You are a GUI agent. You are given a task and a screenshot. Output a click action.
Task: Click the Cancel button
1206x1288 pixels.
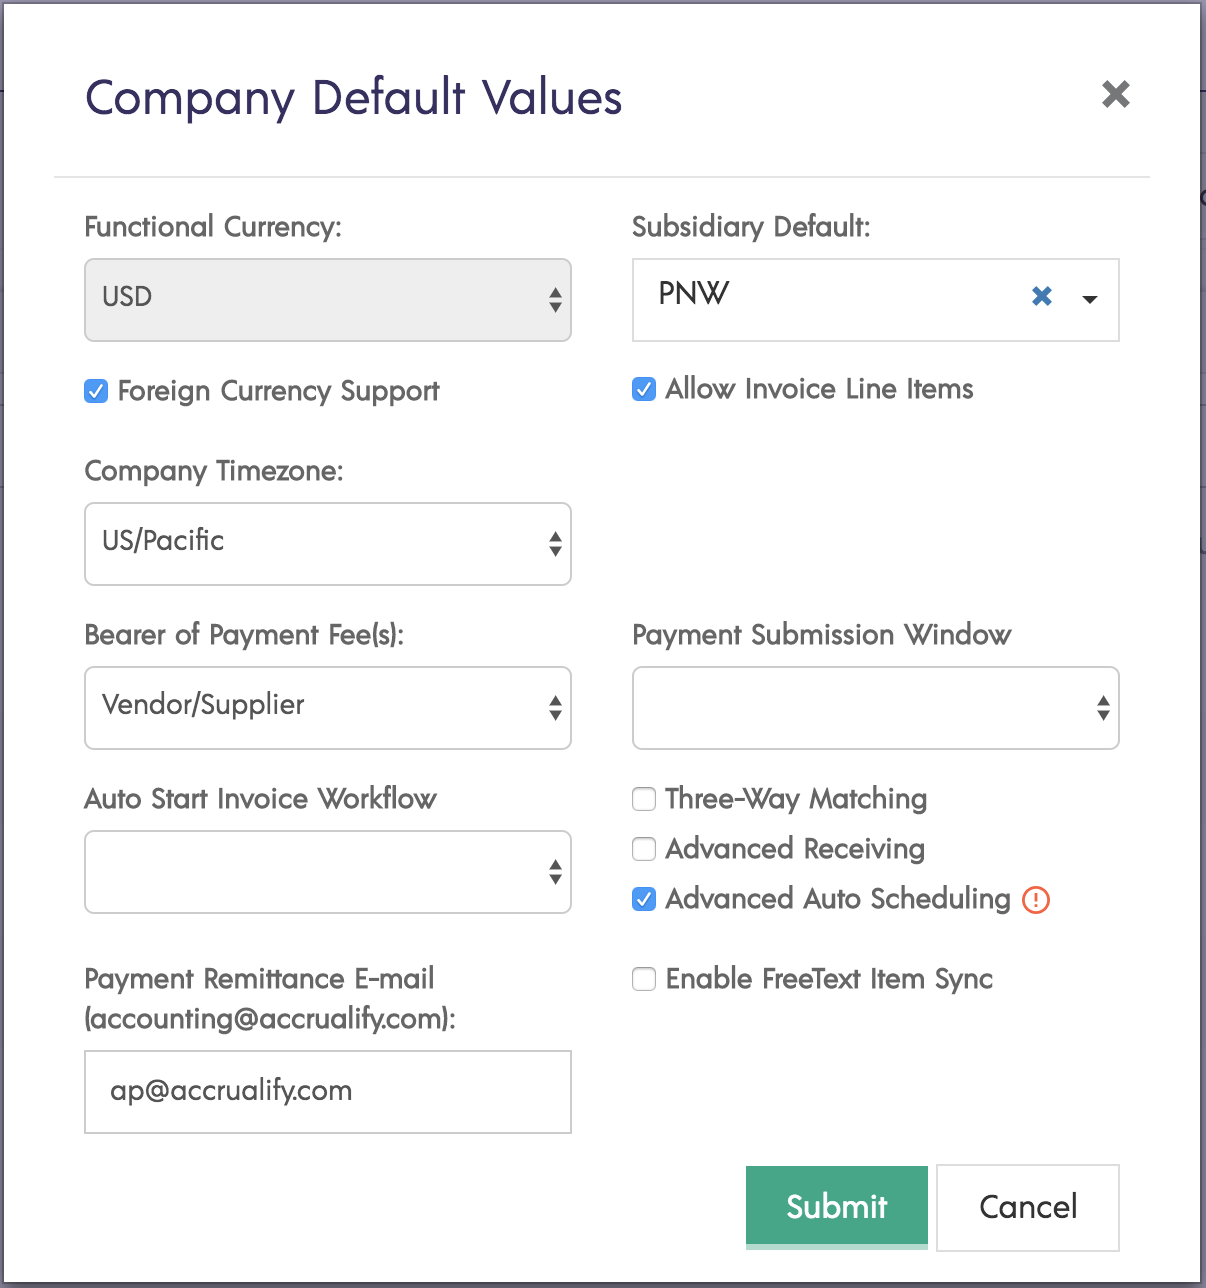(x=1027, y=1207)
